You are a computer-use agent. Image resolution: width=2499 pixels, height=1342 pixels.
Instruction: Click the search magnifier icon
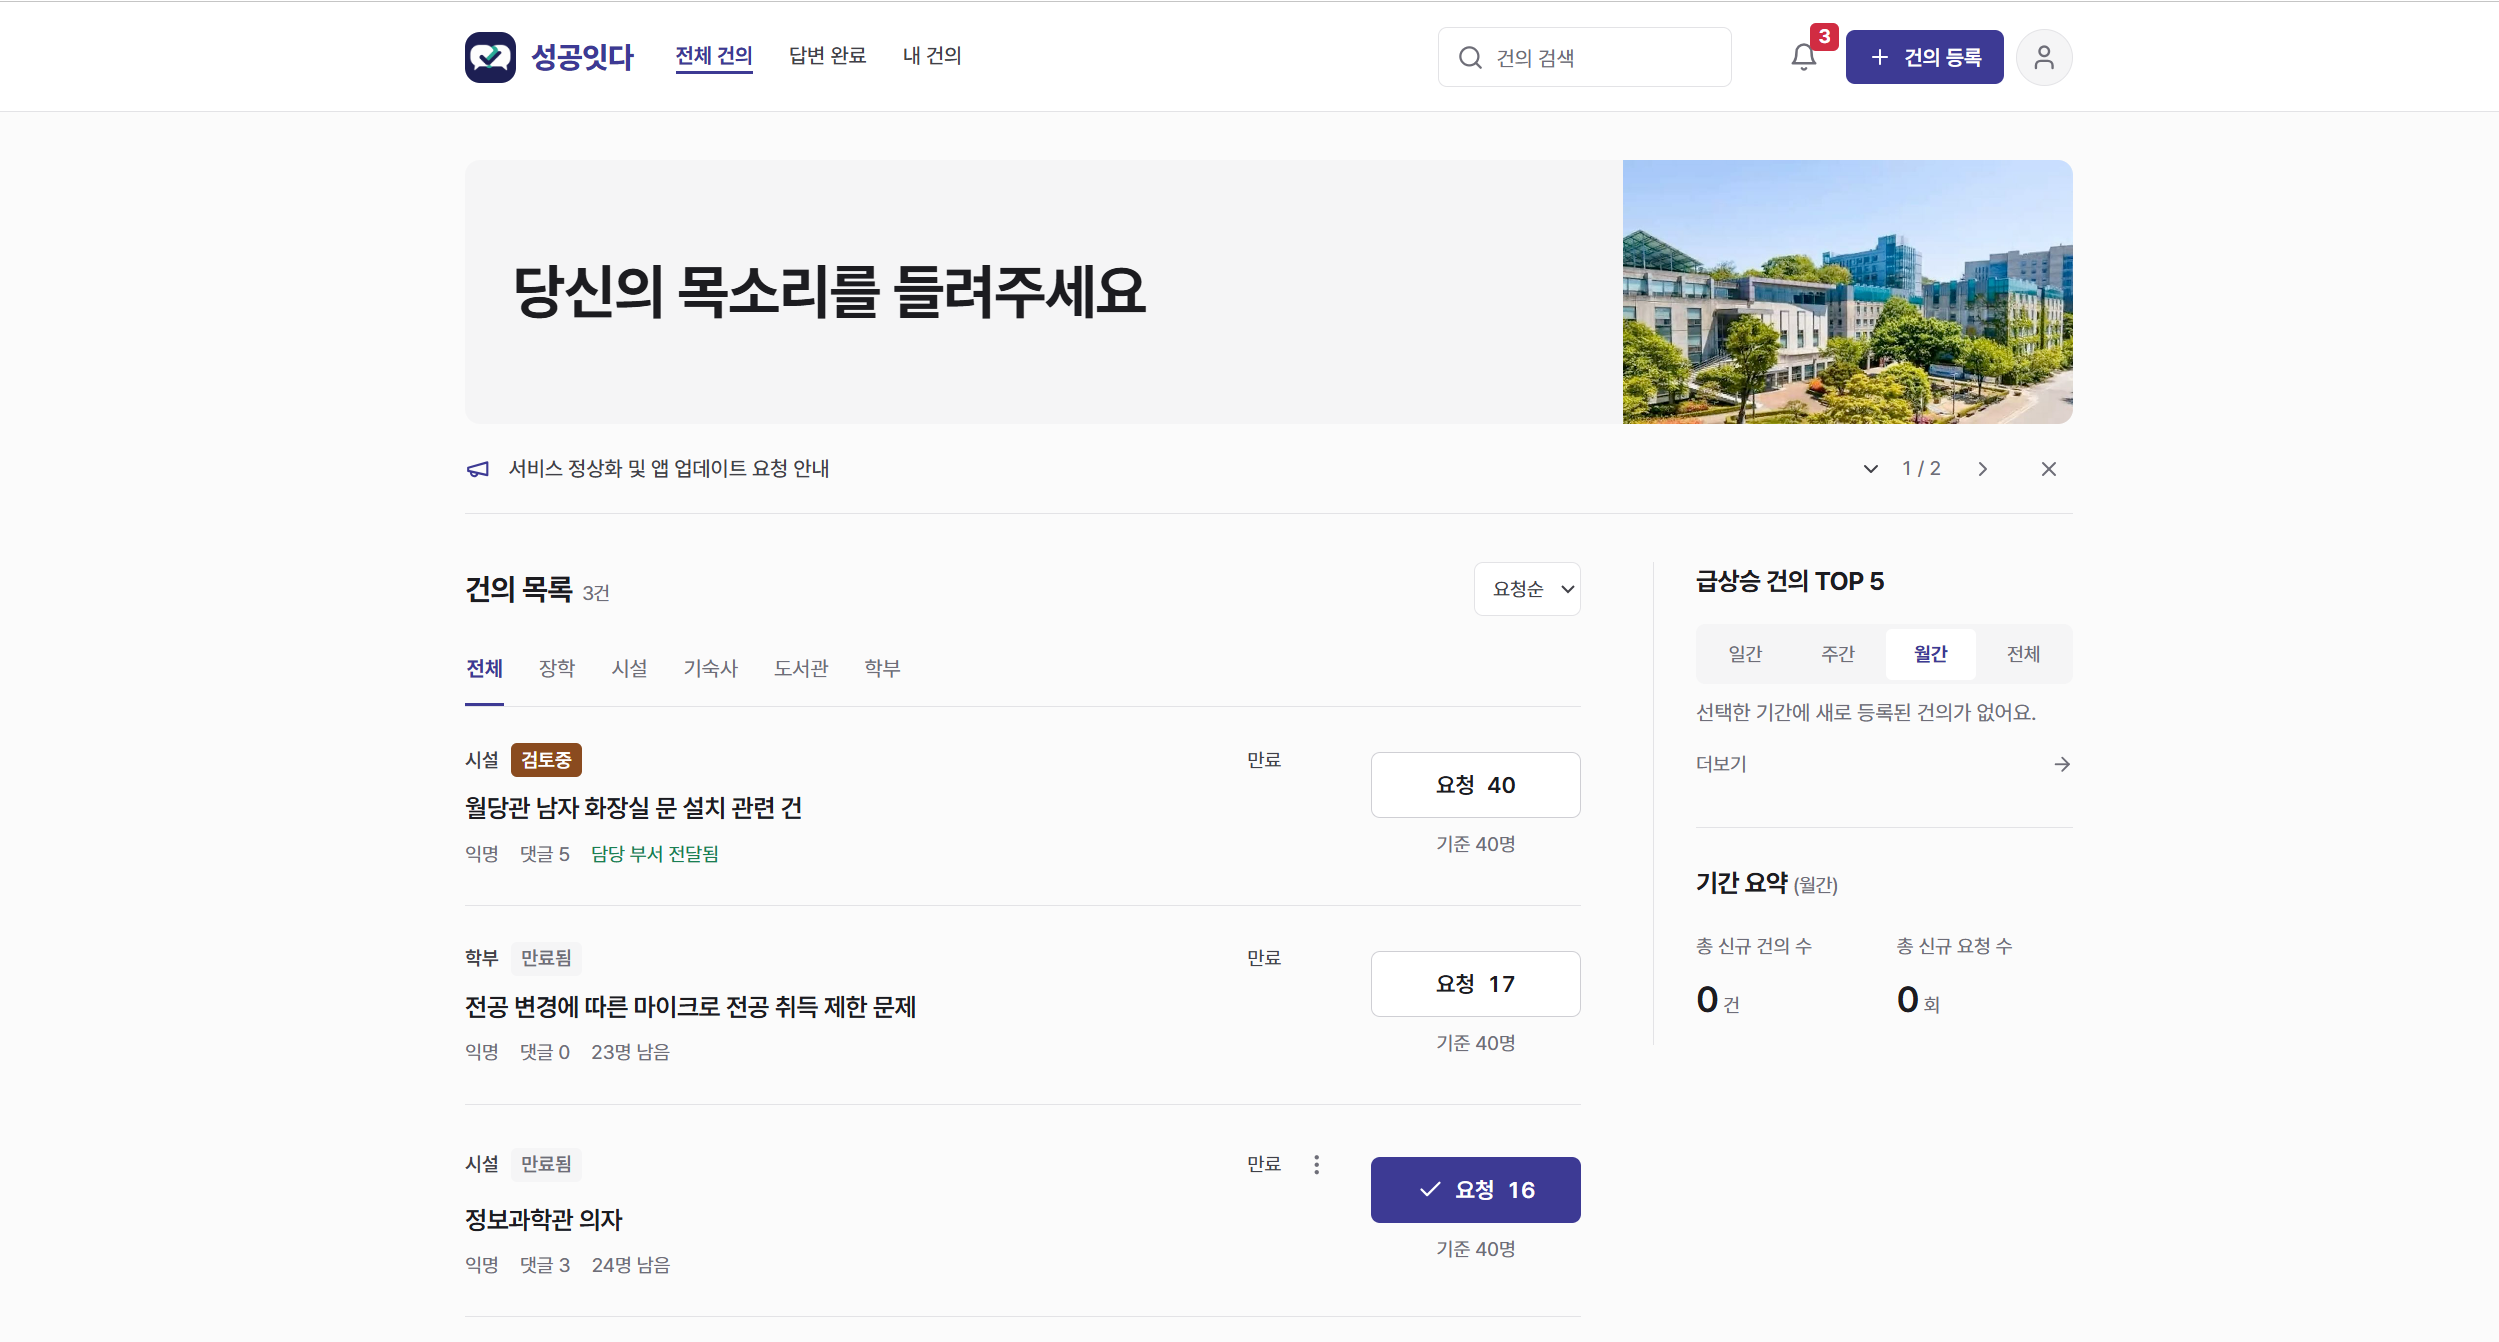(x=1470, y=58)
